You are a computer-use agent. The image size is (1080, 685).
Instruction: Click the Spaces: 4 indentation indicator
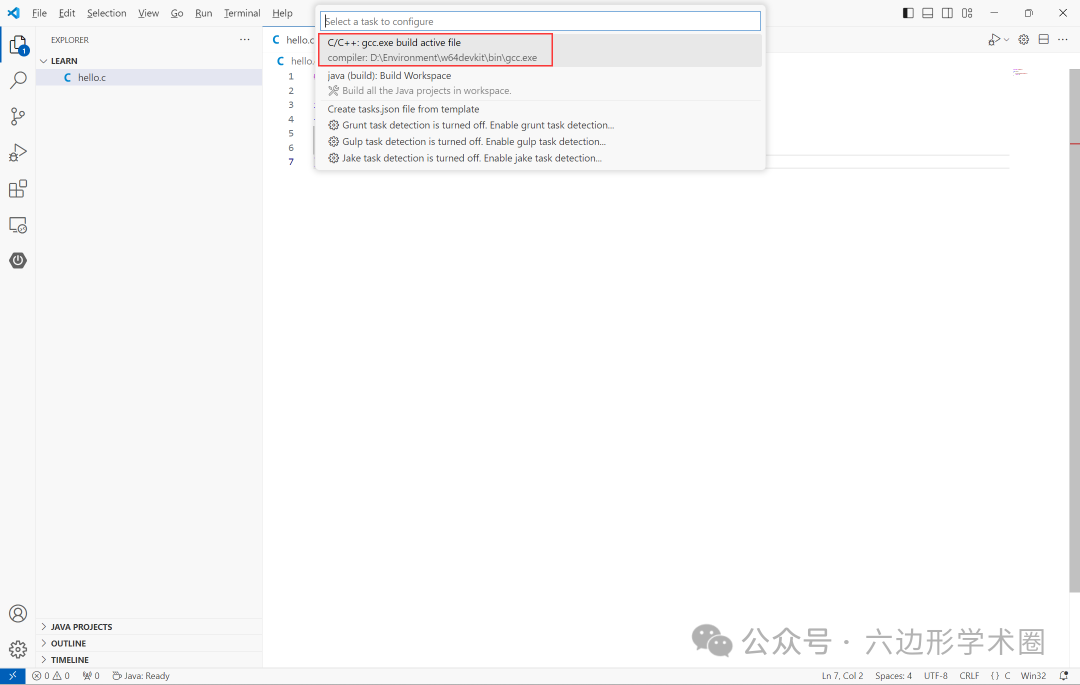[893, 675]
